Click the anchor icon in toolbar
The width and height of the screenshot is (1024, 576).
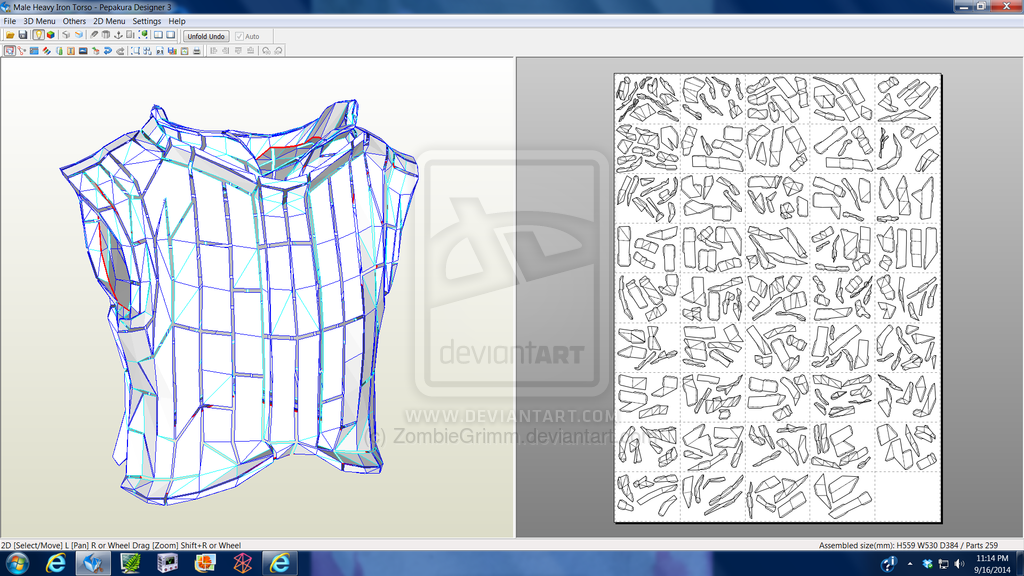pos(118,35)
